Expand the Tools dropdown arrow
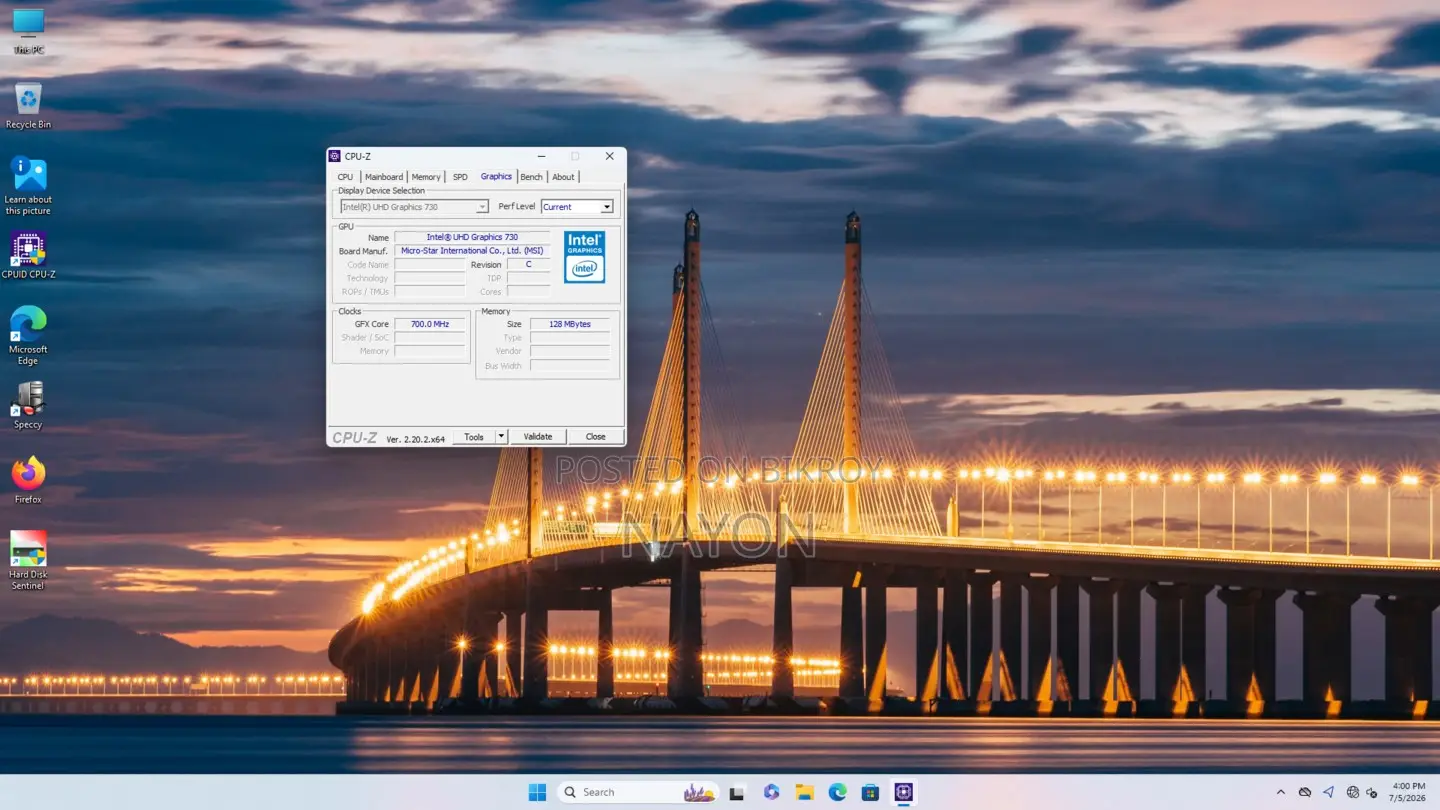Viewport: 1440px width, 810px height. [x=502, y=437]
